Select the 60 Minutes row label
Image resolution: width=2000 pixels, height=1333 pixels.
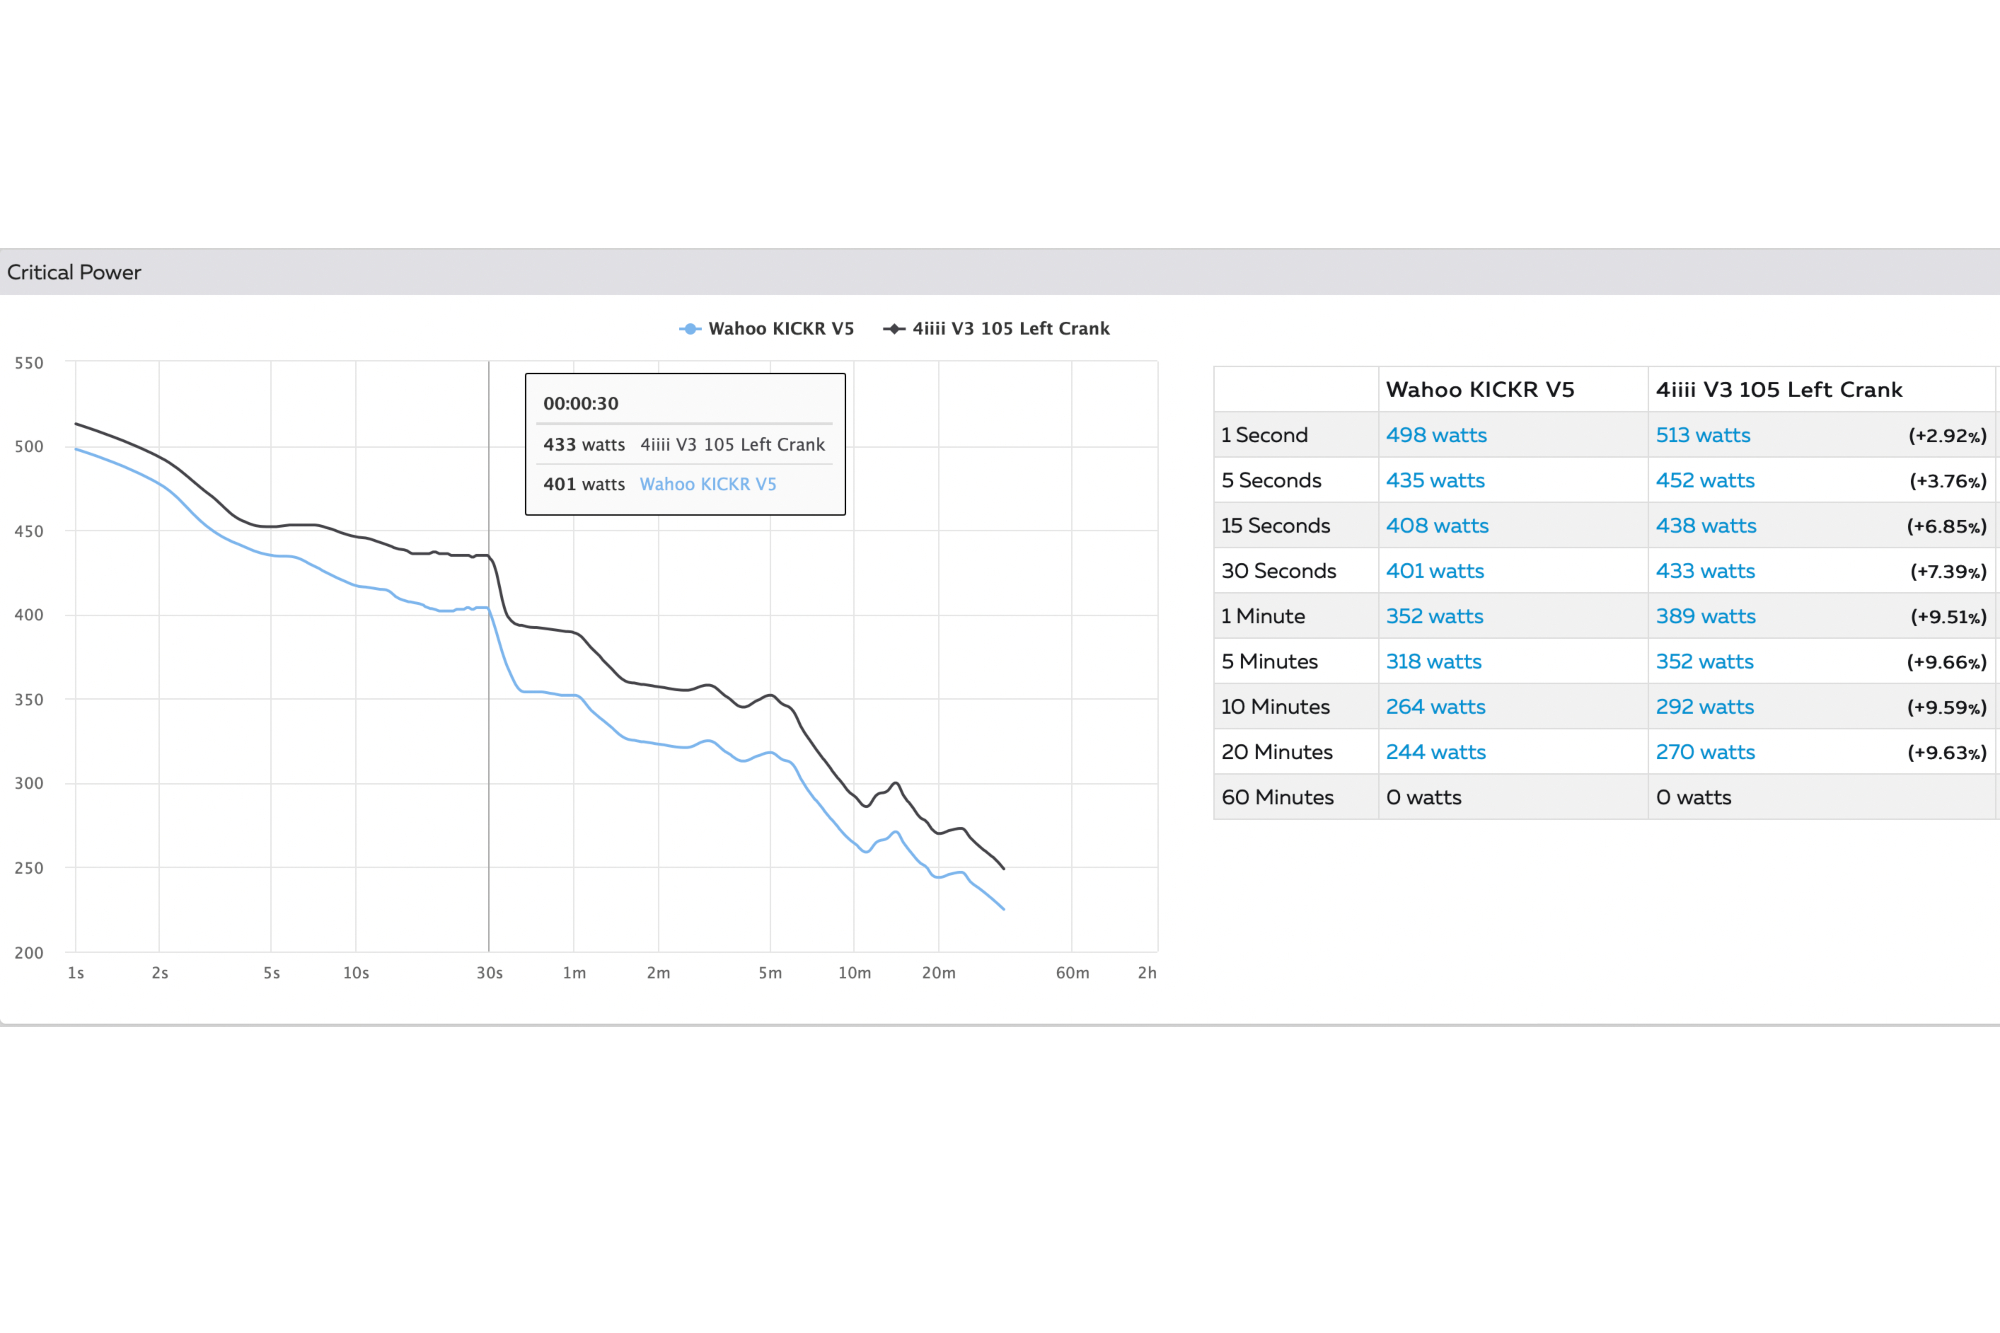click(x=1277, y=797)
